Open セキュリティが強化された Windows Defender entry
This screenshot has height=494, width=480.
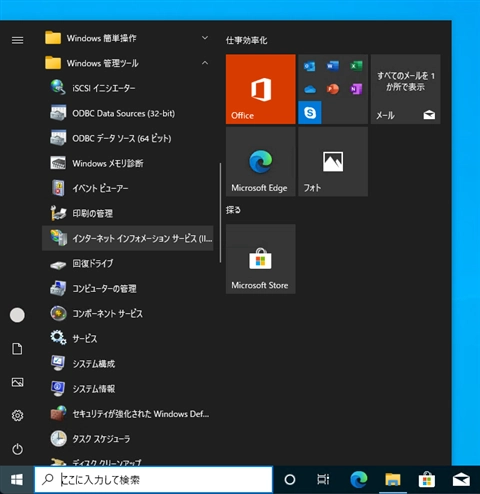coord(128,414)
